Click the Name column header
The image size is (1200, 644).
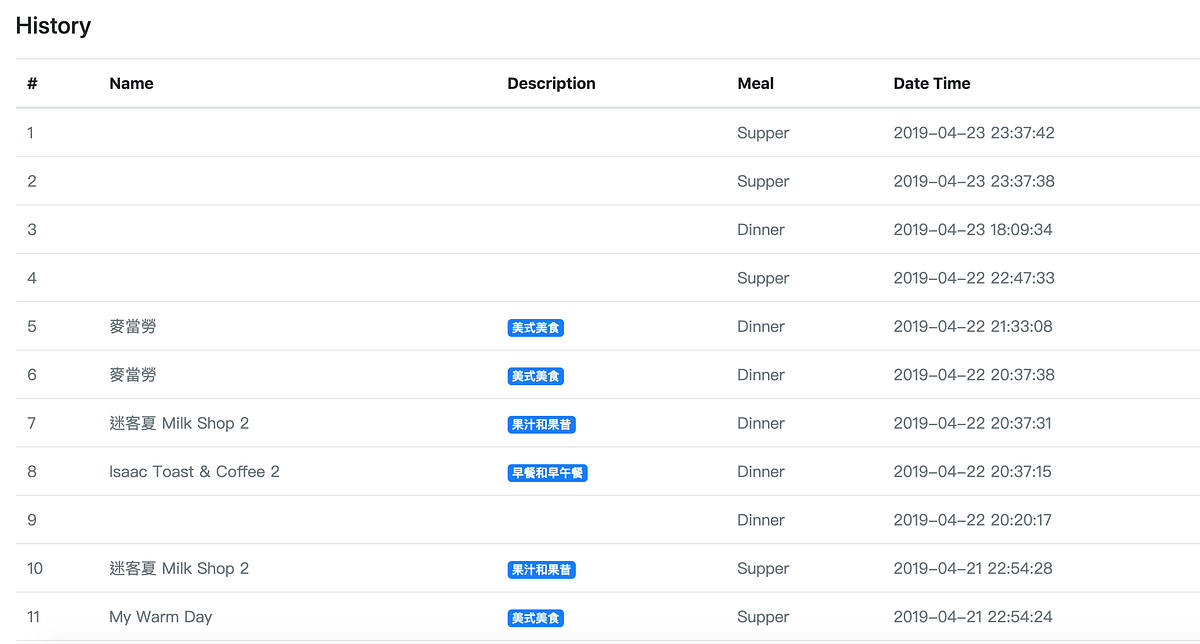point(131,84)
